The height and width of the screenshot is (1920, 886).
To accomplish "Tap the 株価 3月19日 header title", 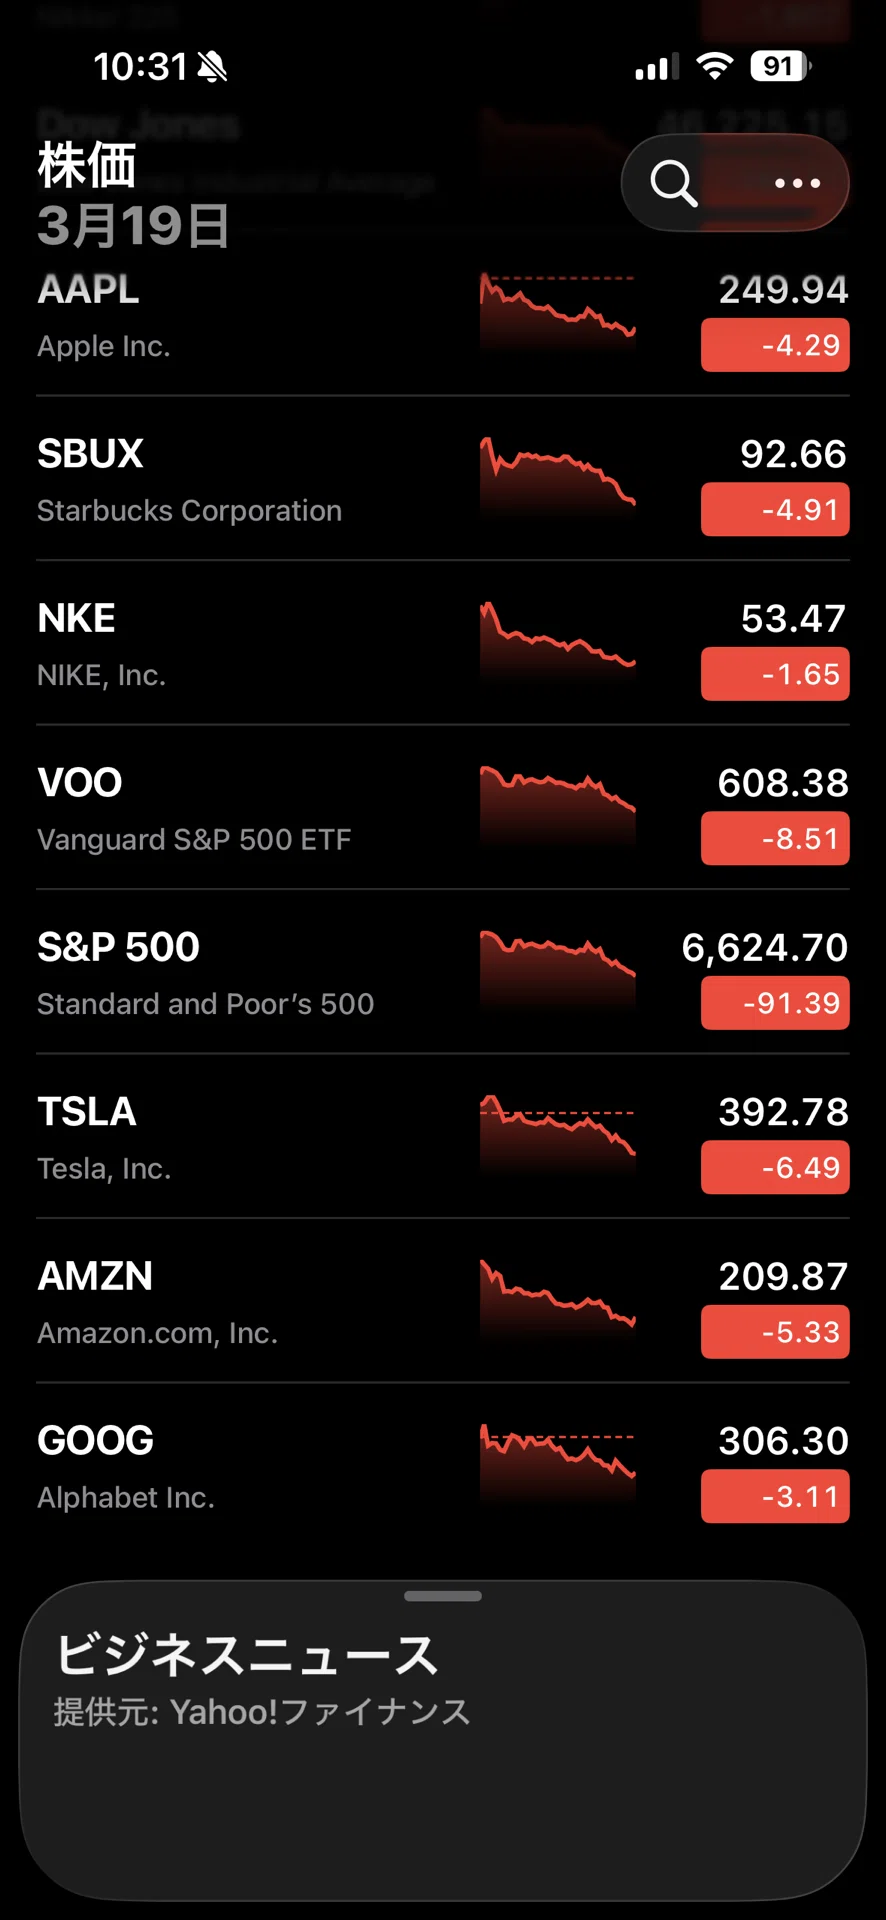I will [x=134, y=195].
